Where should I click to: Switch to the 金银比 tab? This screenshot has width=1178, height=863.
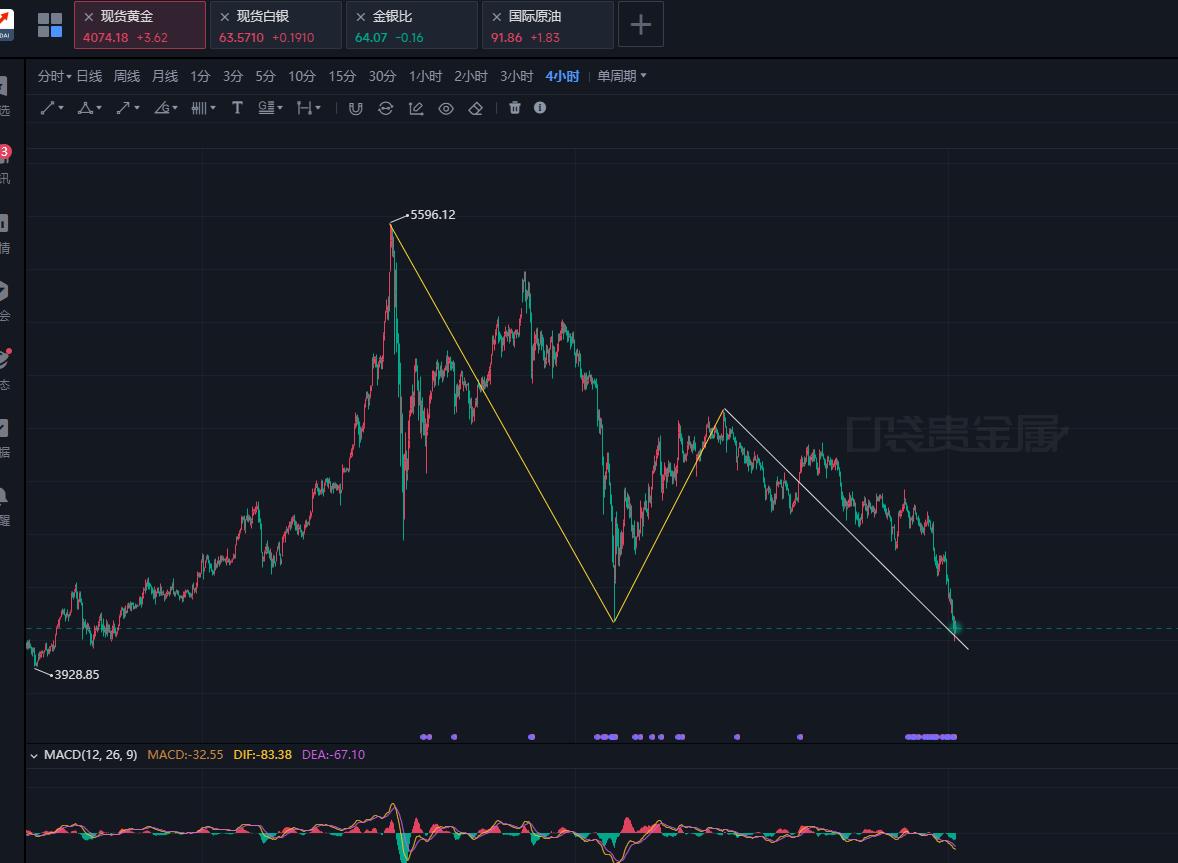[412, 25]
